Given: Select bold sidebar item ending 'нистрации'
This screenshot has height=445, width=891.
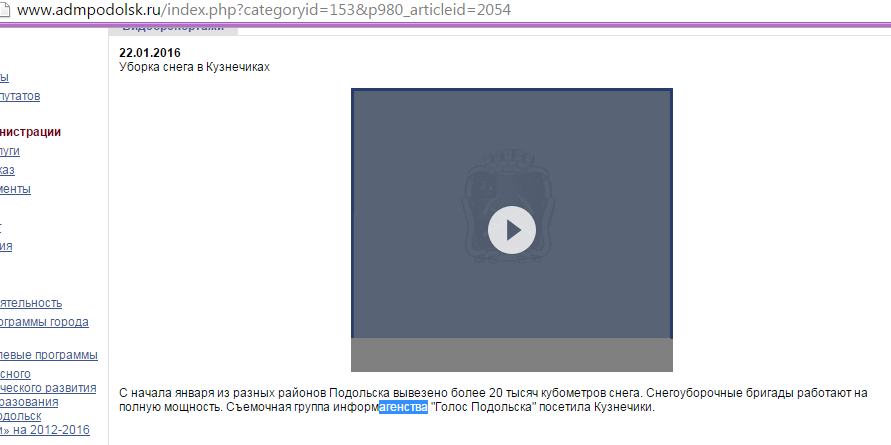Looking at the screenshot, I should coord(30,131).
